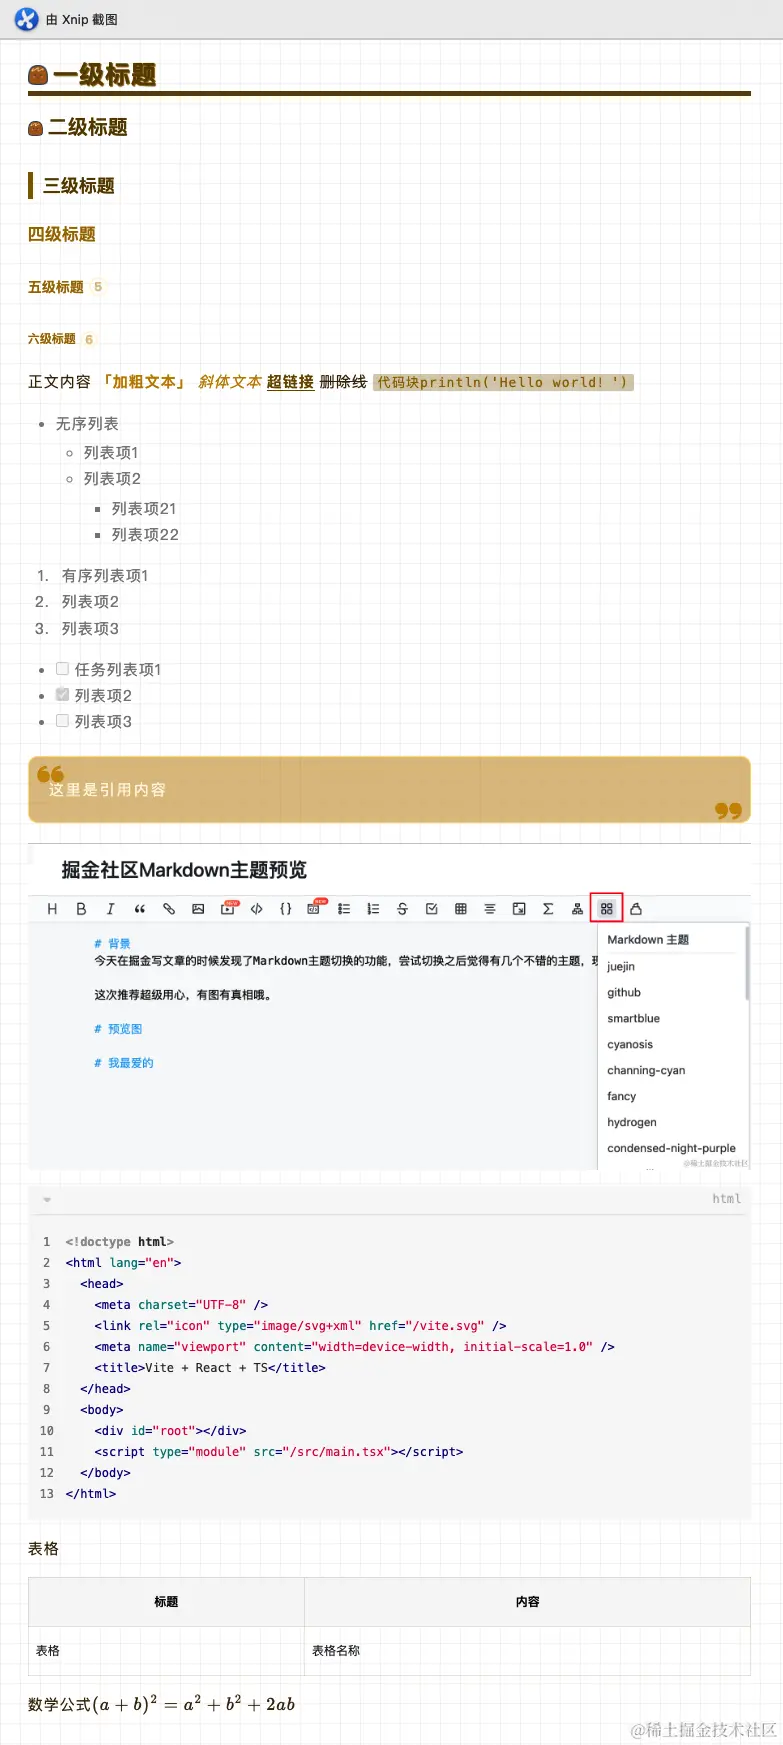Click the inline code println Hello world
Viewport: 783px width, 1745px height.
pos(503,382)
